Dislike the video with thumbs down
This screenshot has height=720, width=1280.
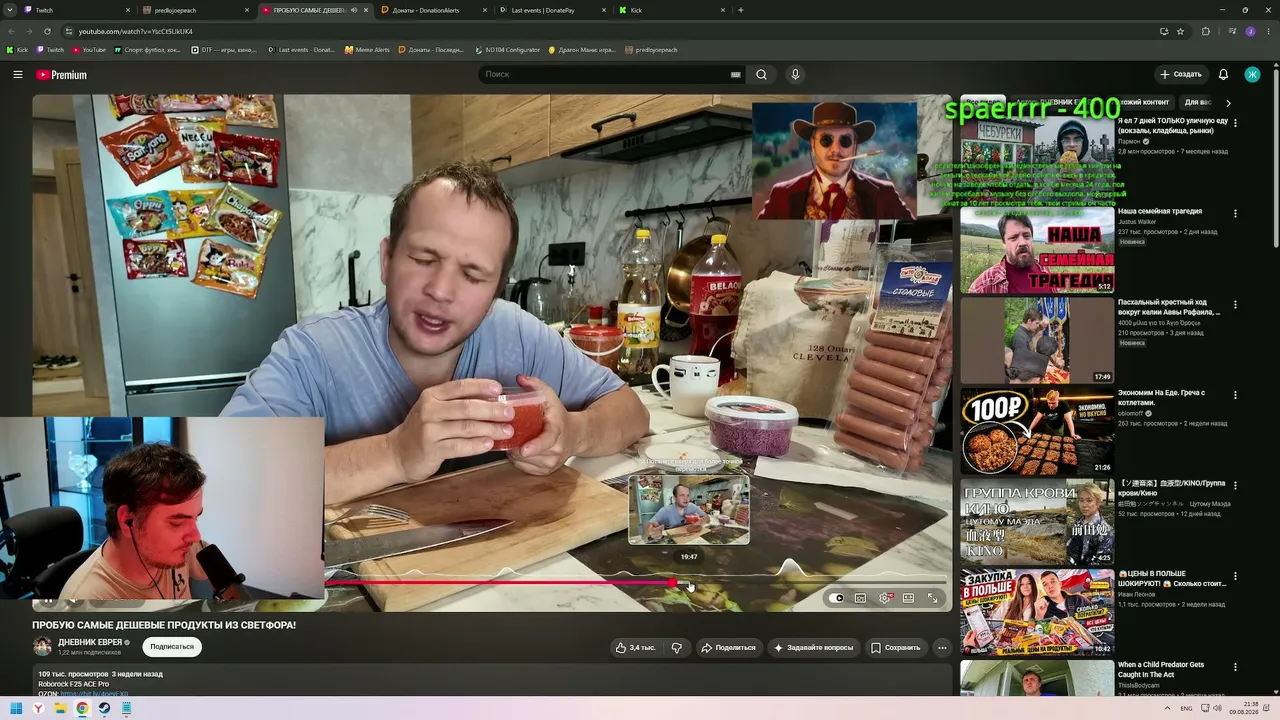coord(677,648)
